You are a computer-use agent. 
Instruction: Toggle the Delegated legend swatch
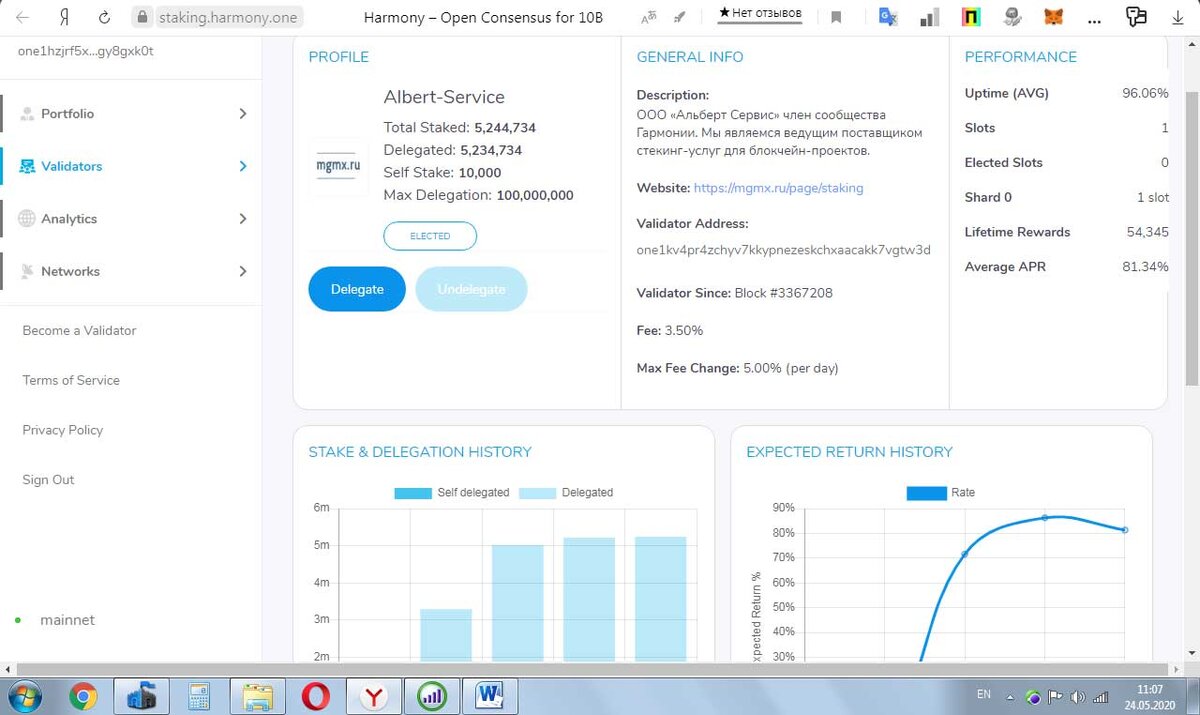pyautogui.click(x=536, y=493)
